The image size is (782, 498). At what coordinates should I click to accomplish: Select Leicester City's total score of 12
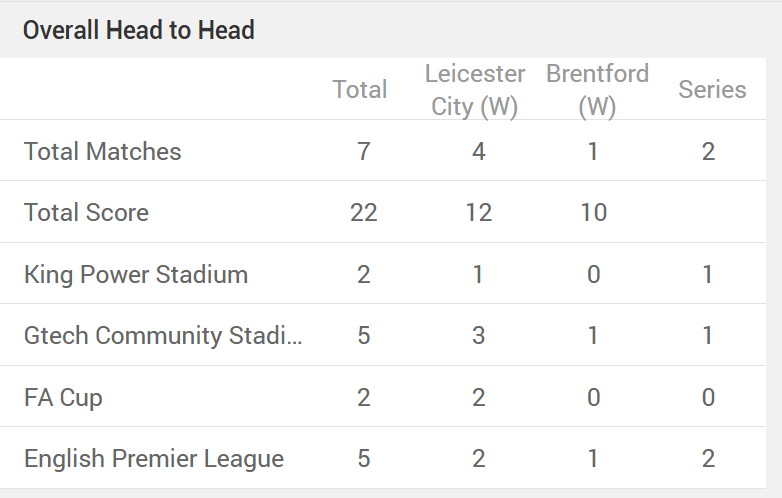coord(479,212)
